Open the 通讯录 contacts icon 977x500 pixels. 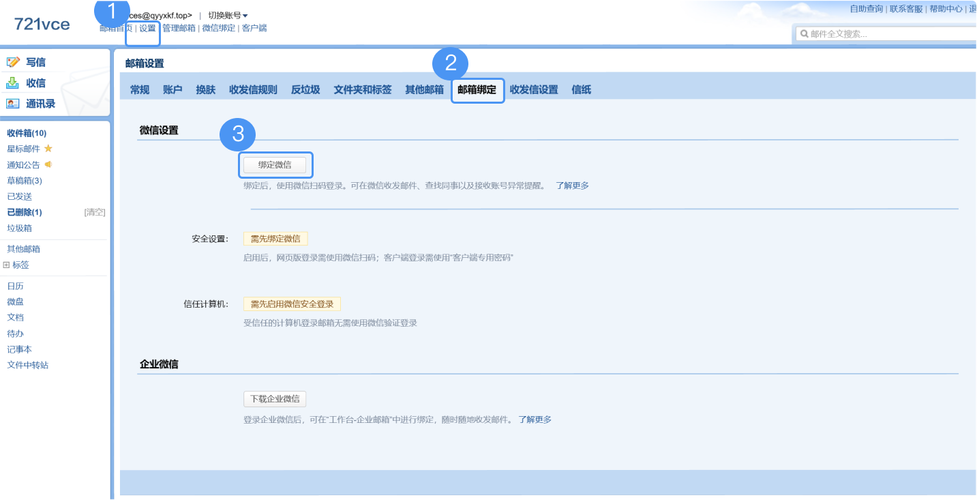coord(13,103)
